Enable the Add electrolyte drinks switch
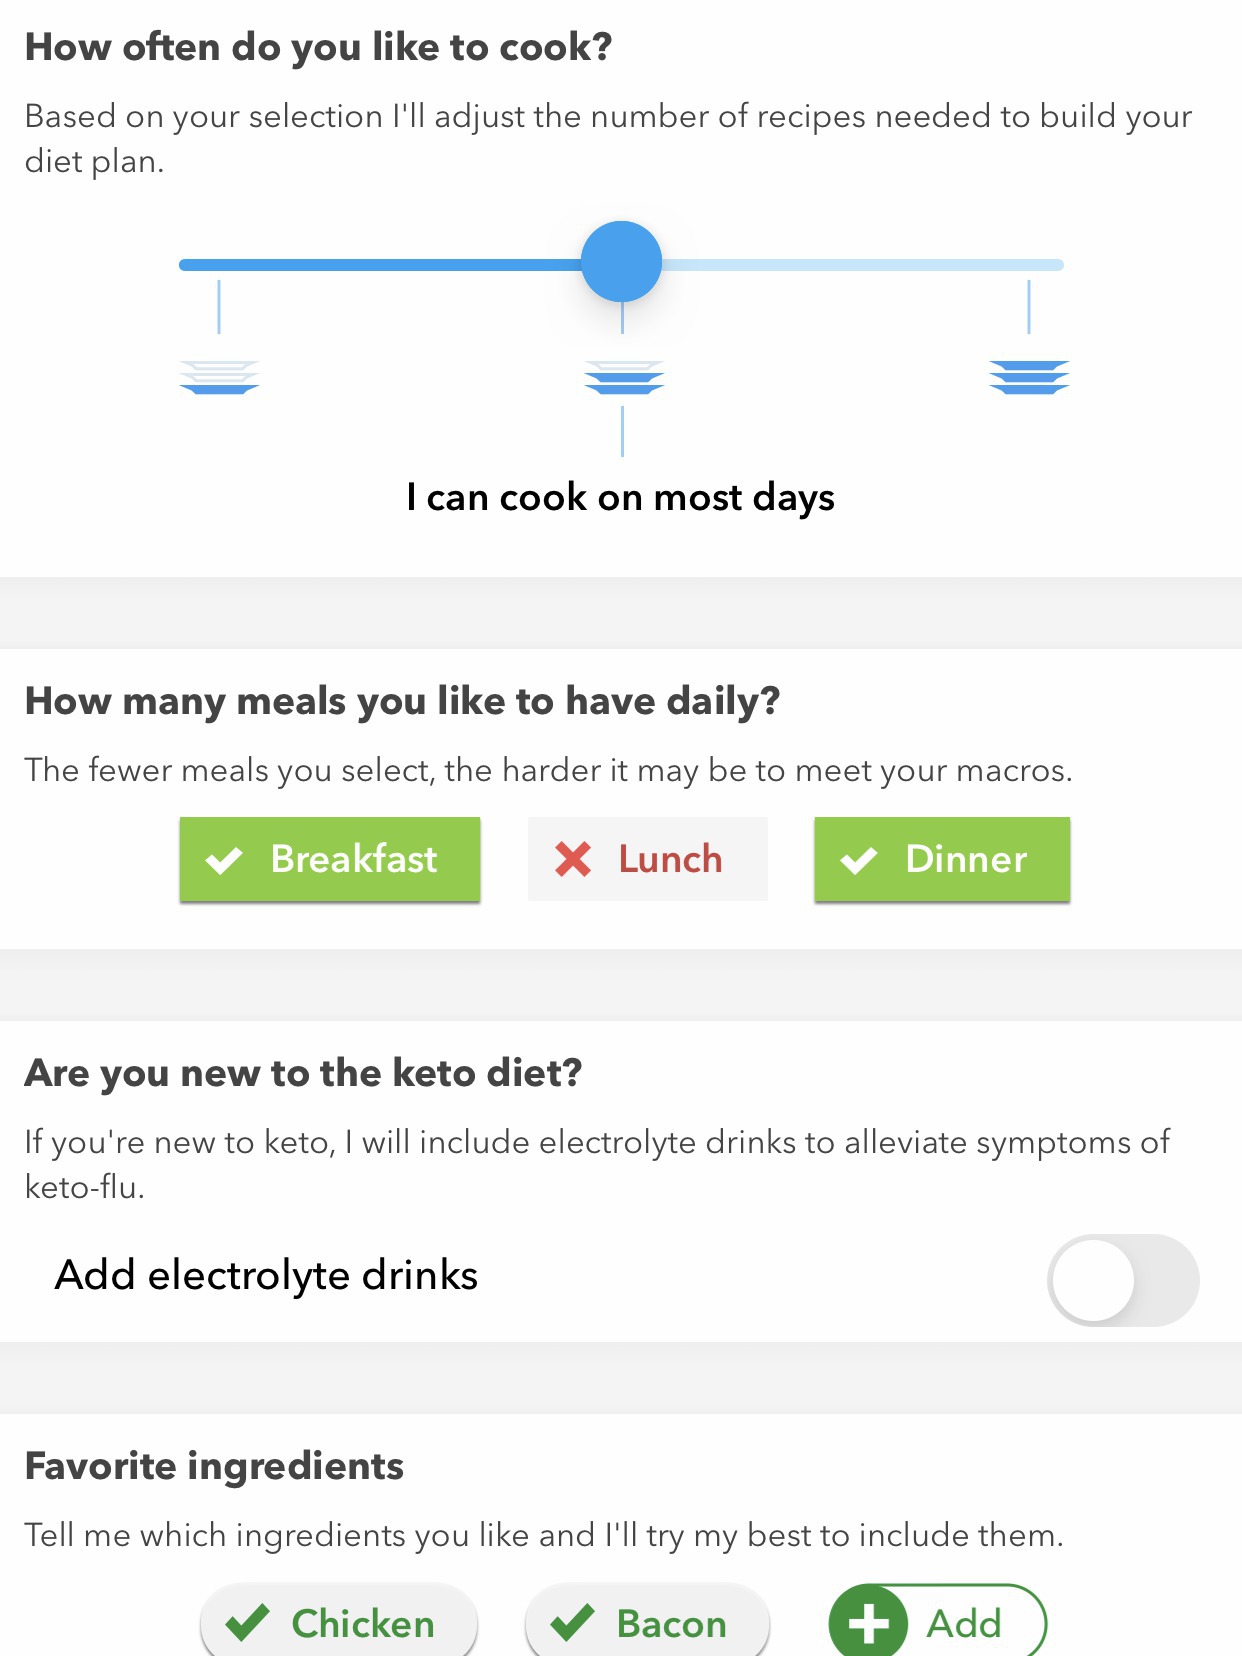 pyautogui.click(x=1123, y=1280)
